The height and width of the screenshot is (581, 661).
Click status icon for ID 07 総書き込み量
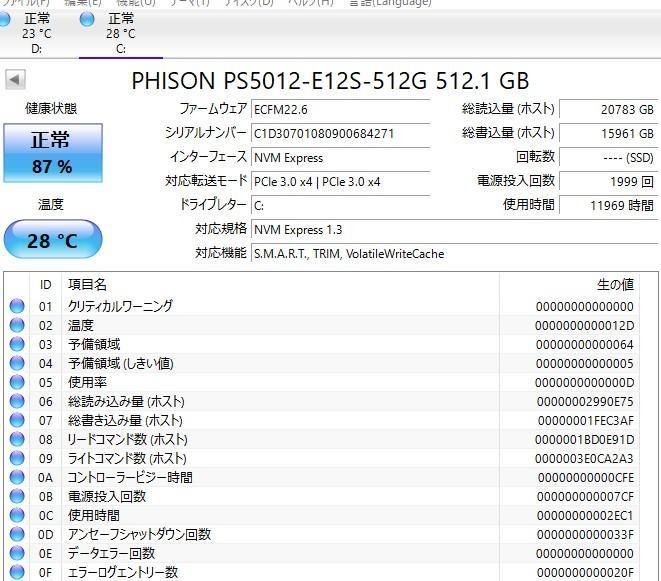point(17,420)
